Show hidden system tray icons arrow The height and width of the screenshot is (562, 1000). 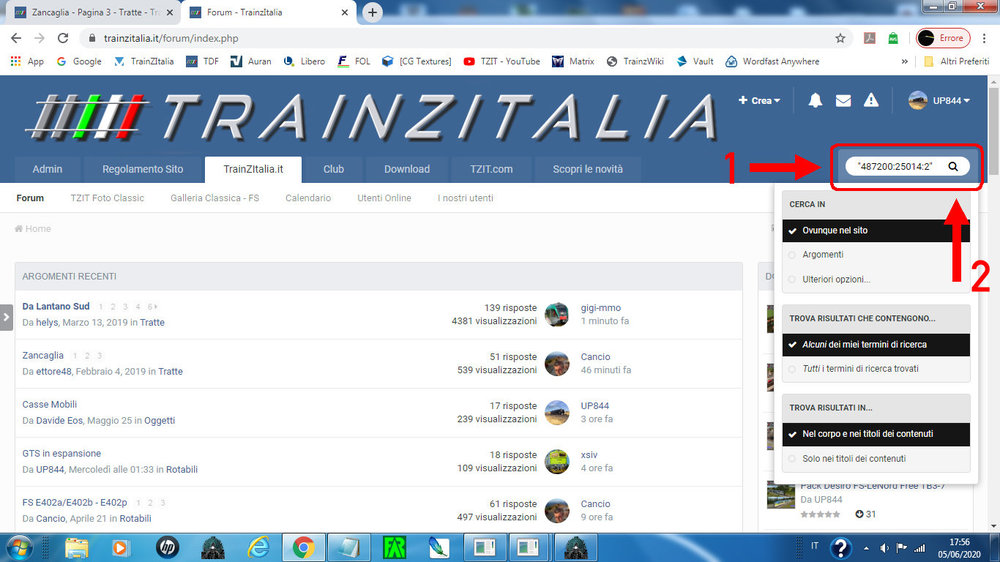point(866,548)
